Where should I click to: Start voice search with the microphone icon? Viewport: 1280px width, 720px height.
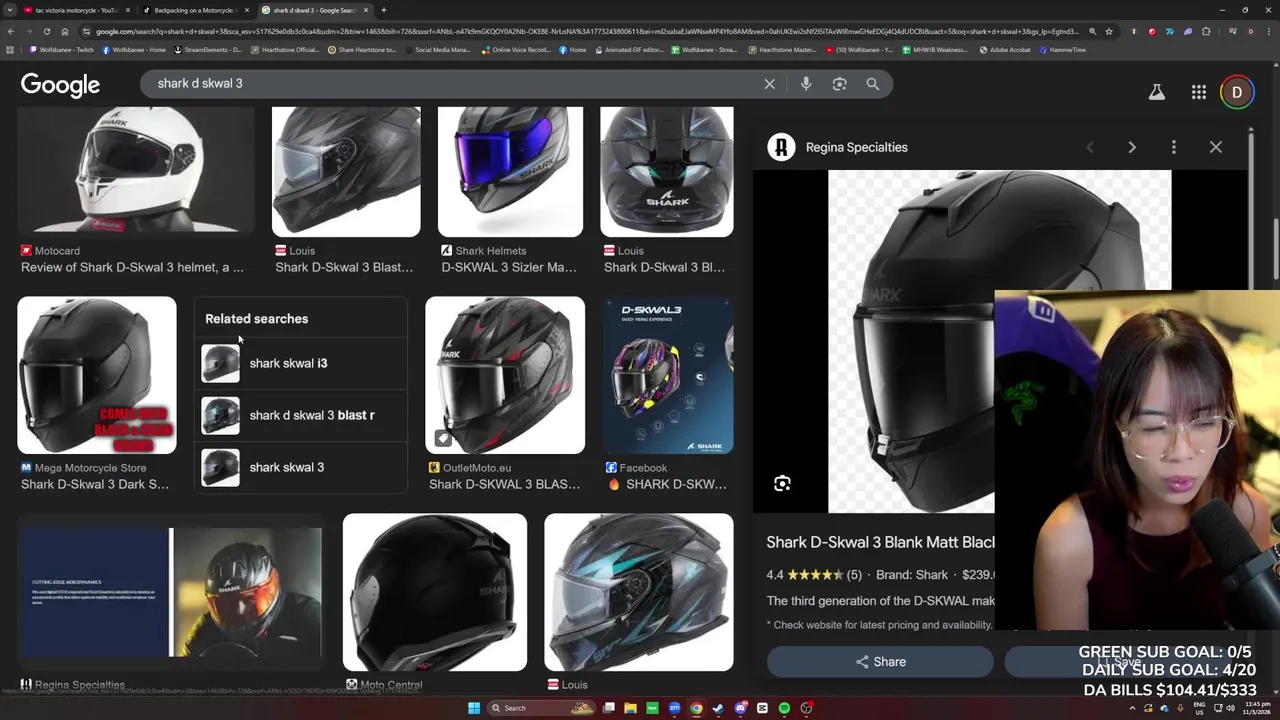coord(806,84)
